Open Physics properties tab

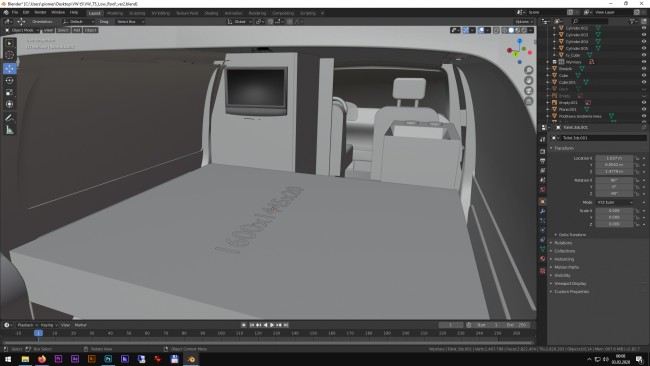tap(543, 230)
